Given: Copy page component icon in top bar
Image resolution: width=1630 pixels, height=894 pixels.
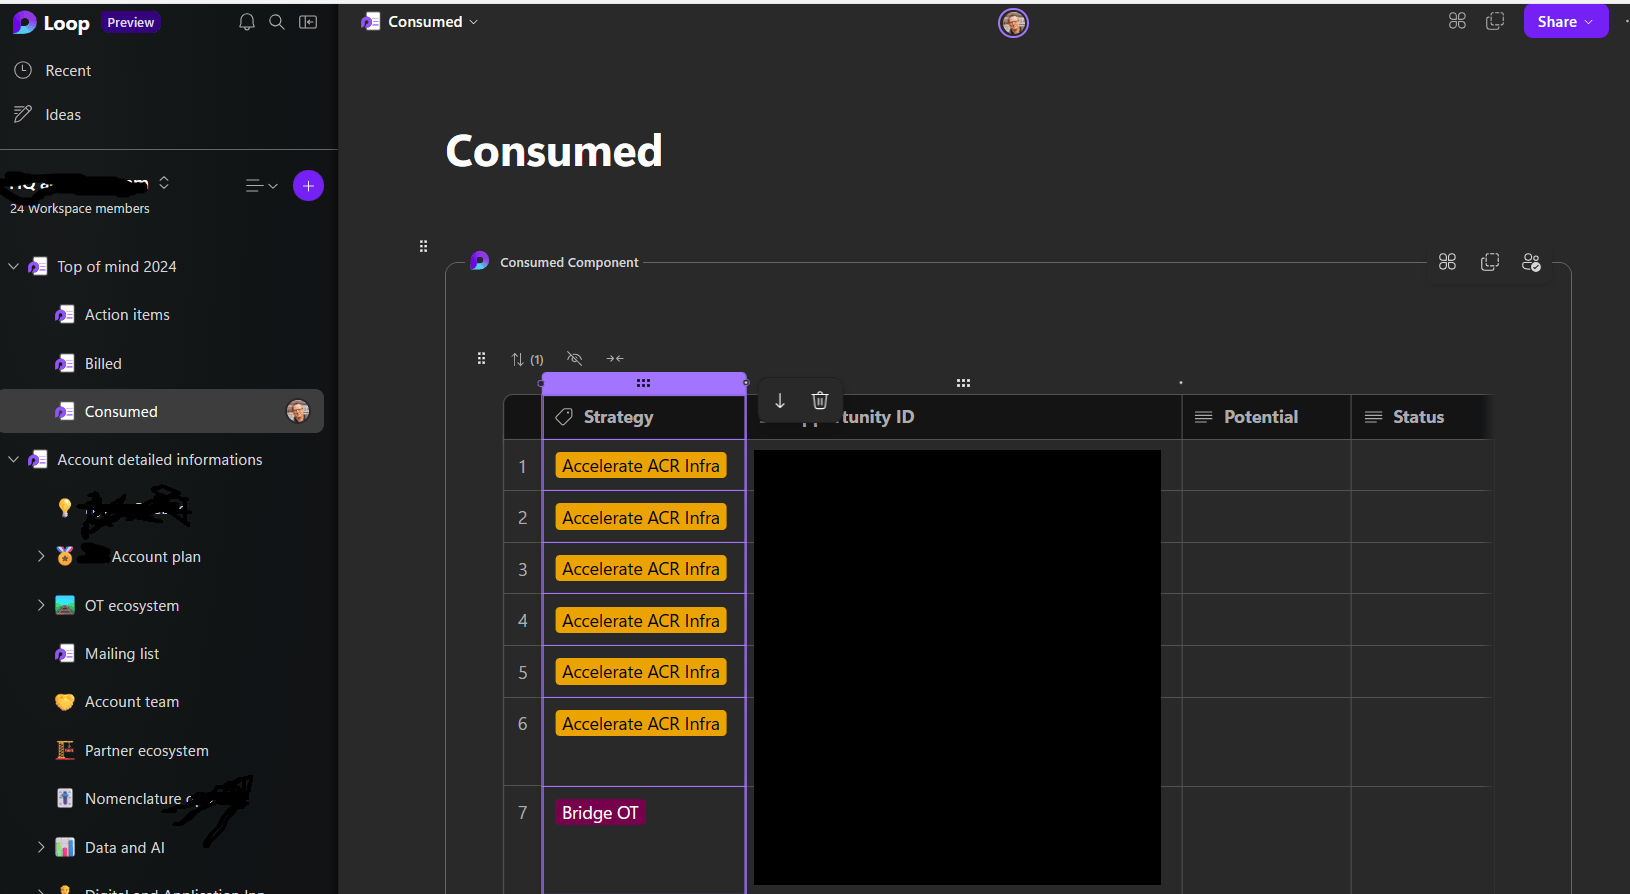Looking at the screenshot, I should click(x=1495, y=21).
